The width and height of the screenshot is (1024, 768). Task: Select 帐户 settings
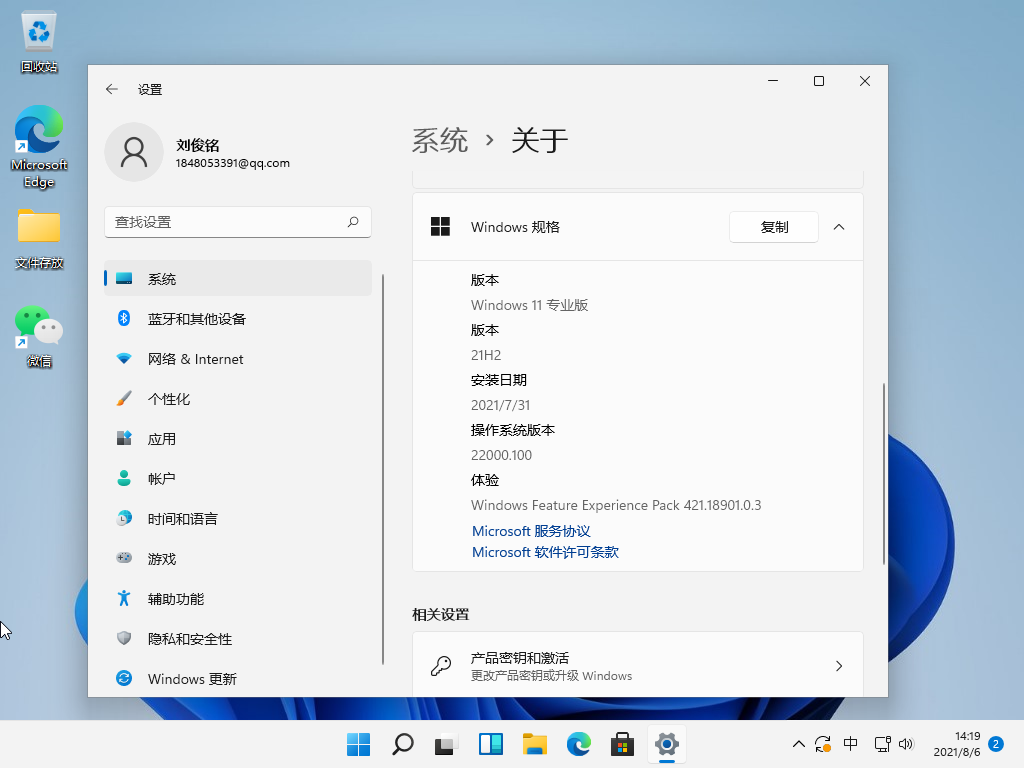[x=163, y=478]
